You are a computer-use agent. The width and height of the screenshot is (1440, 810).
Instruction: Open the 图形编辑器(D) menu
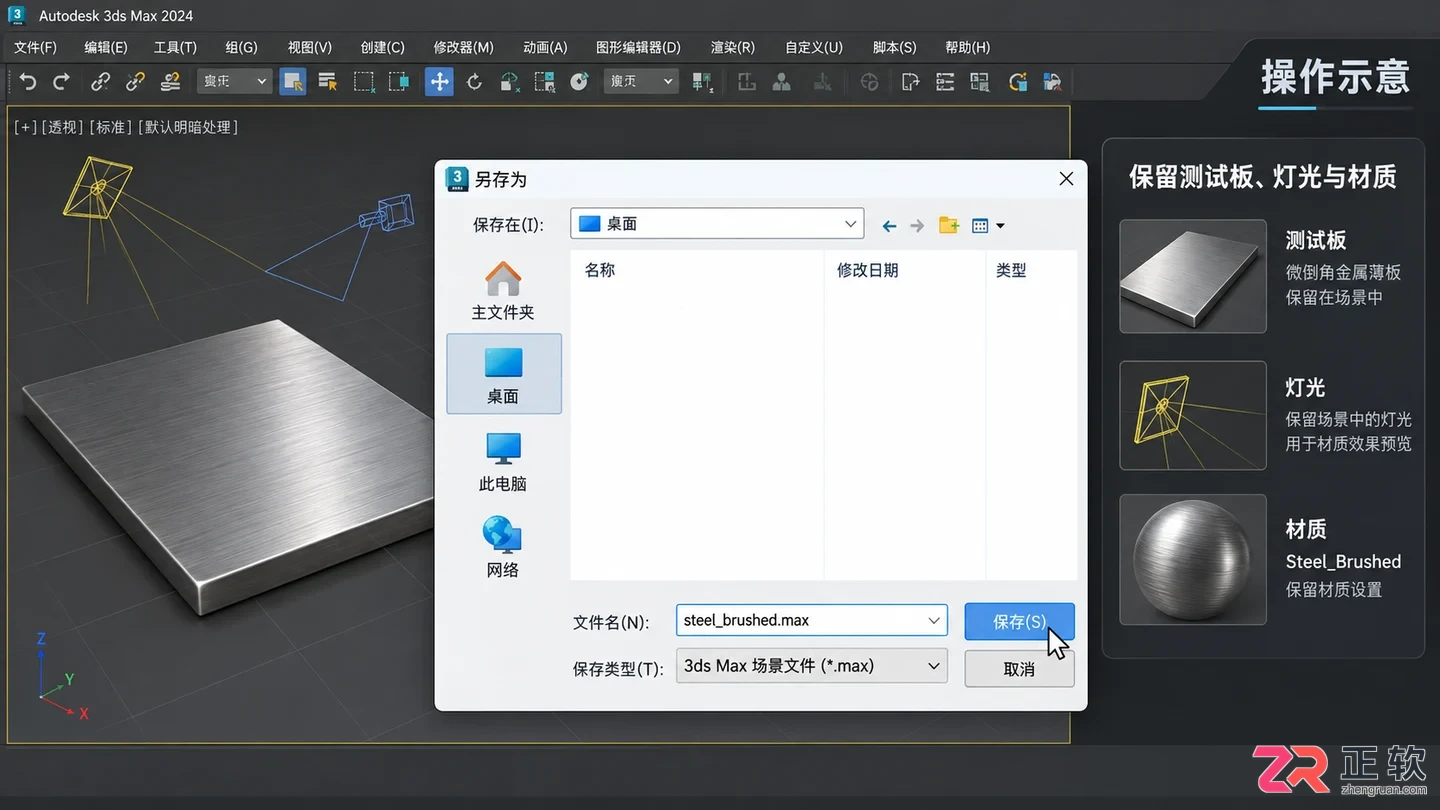[638, 47]
